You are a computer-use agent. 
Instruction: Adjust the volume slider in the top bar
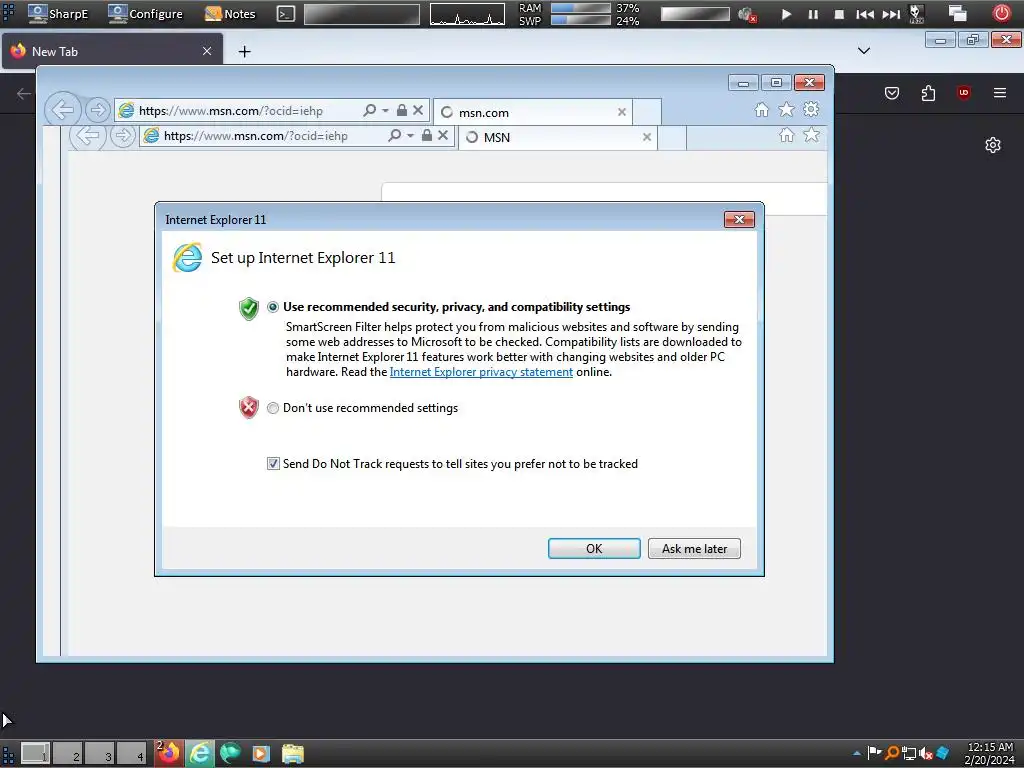point(695,14)
